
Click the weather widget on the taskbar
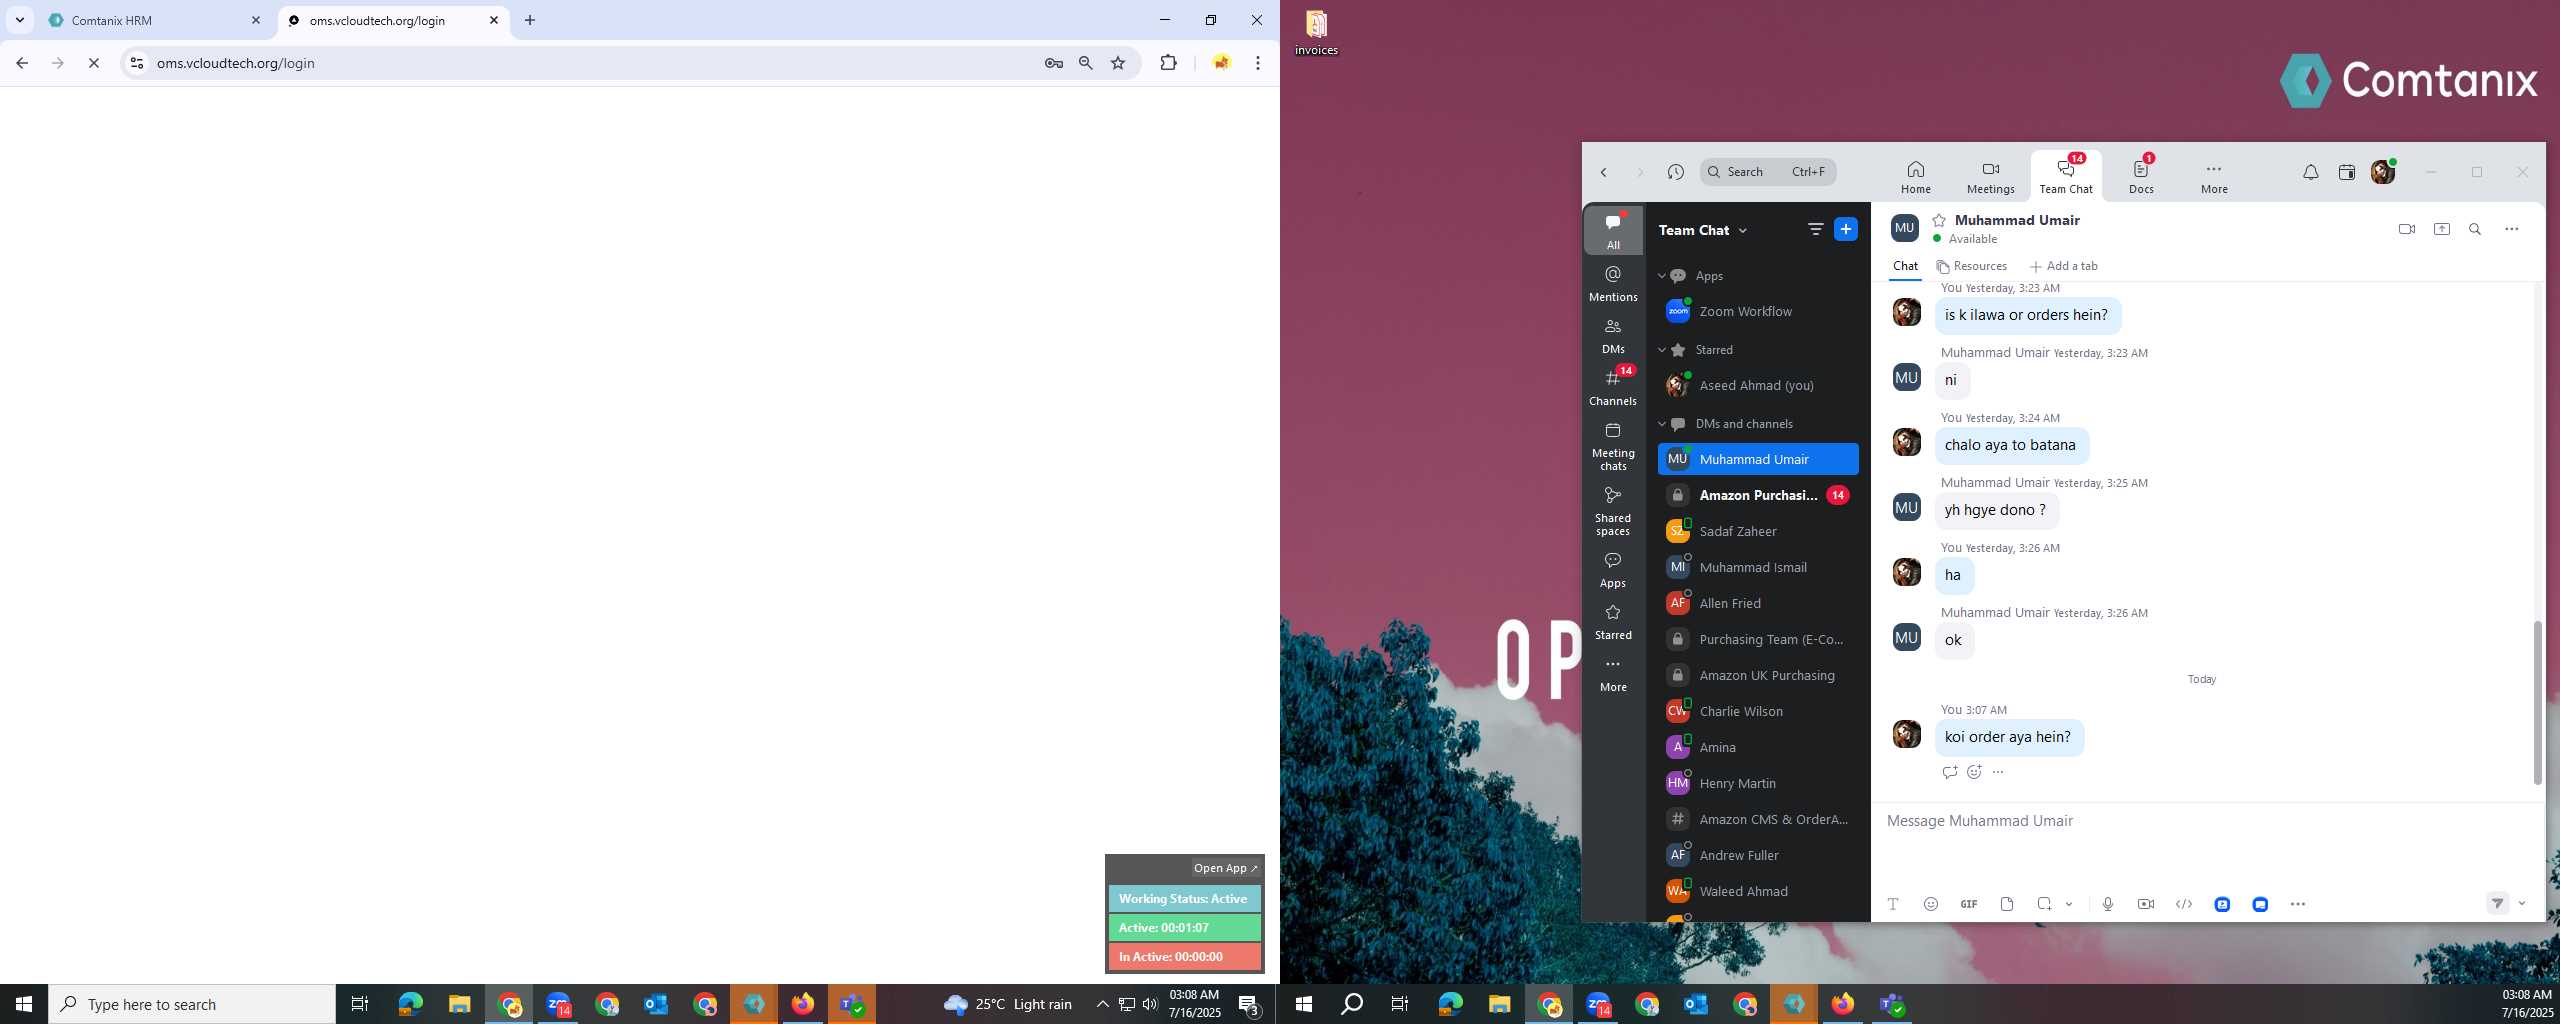pos(1007,1004)
